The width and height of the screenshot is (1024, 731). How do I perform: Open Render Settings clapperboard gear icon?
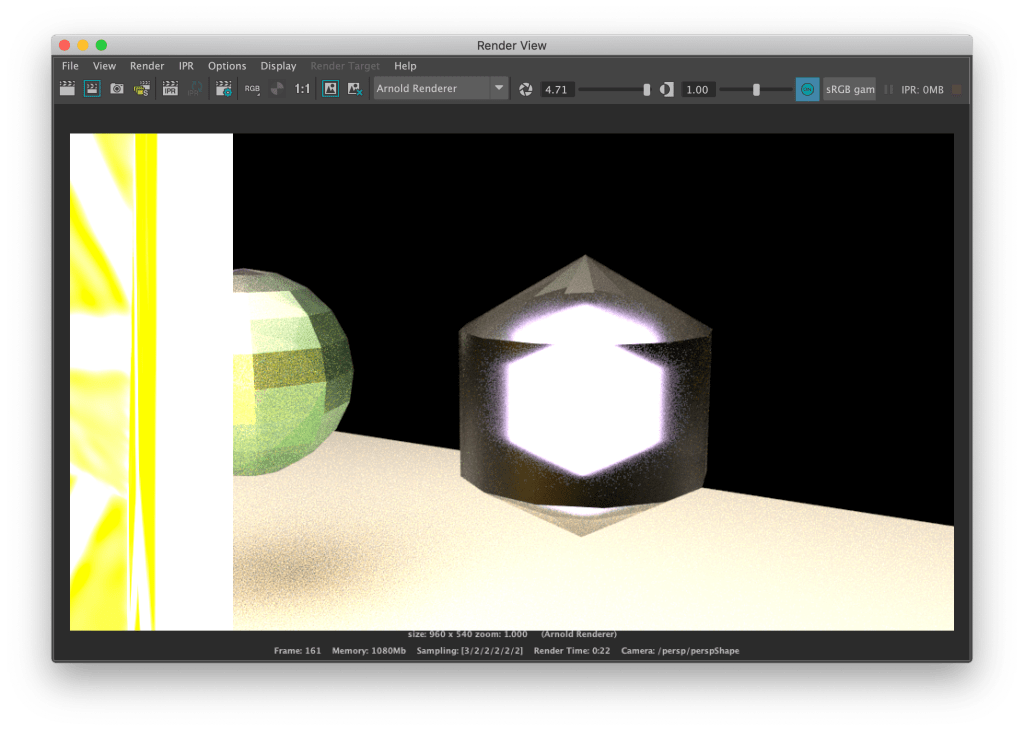point(223,89)
